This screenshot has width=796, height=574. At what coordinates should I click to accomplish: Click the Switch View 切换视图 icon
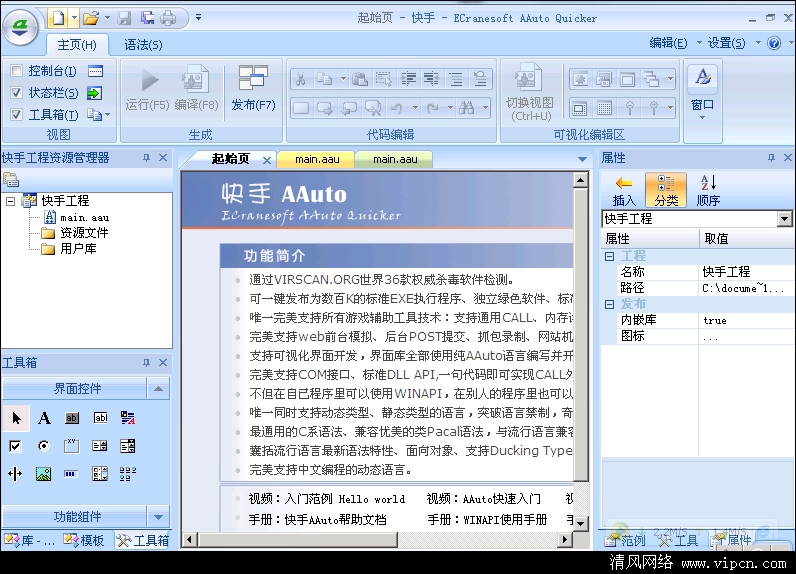528,79
